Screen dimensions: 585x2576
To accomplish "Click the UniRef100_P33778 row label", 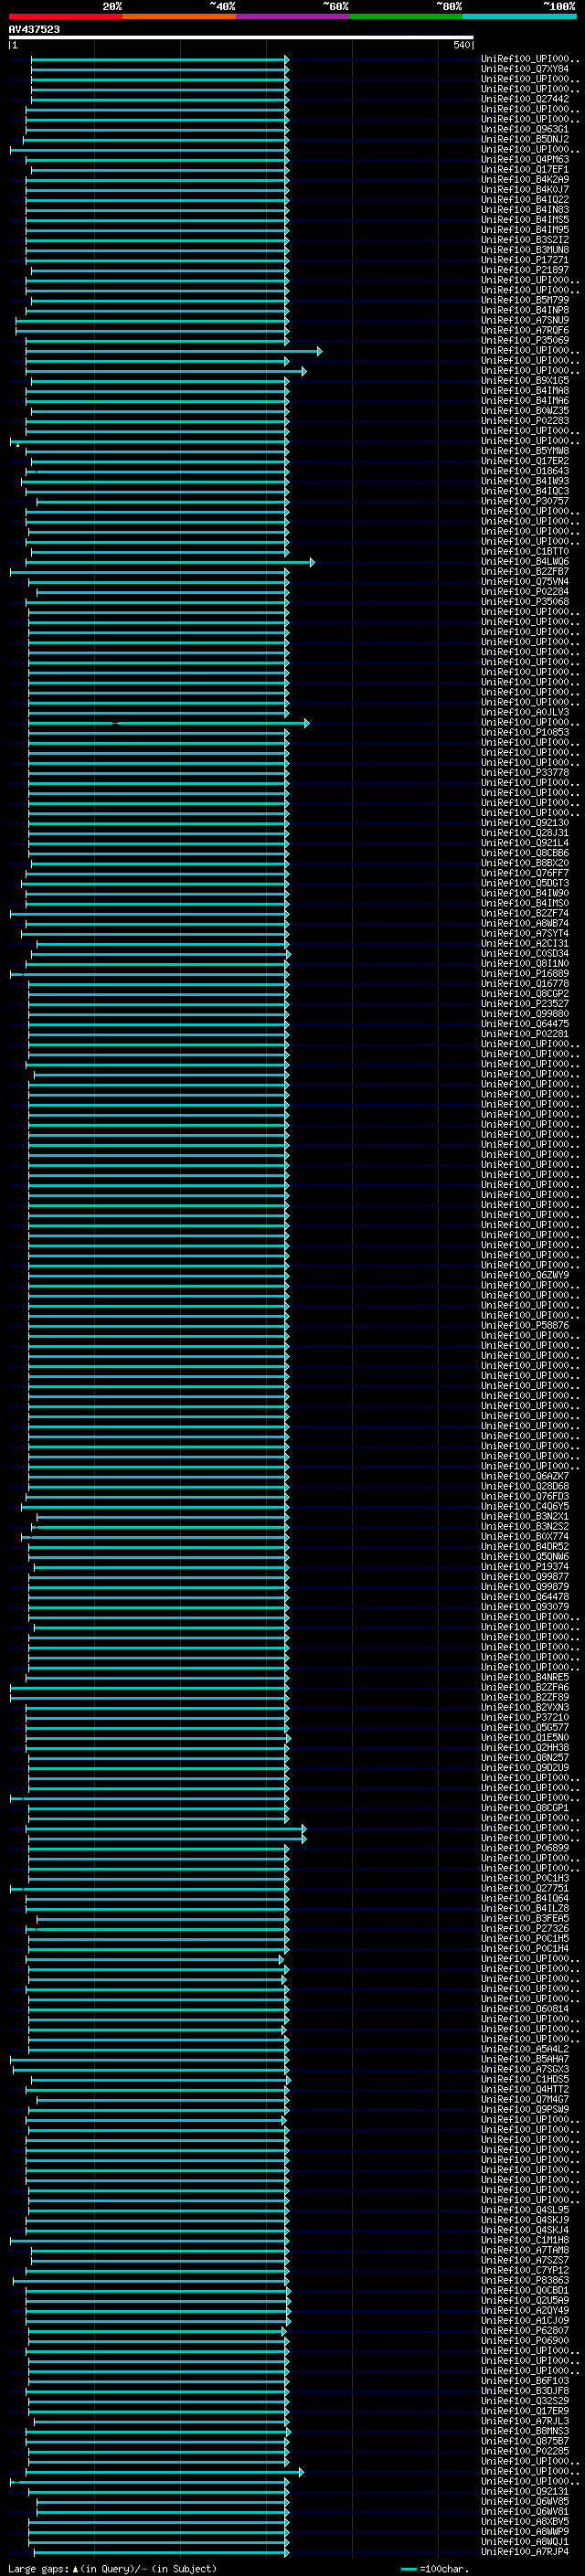I will [525, 772].
